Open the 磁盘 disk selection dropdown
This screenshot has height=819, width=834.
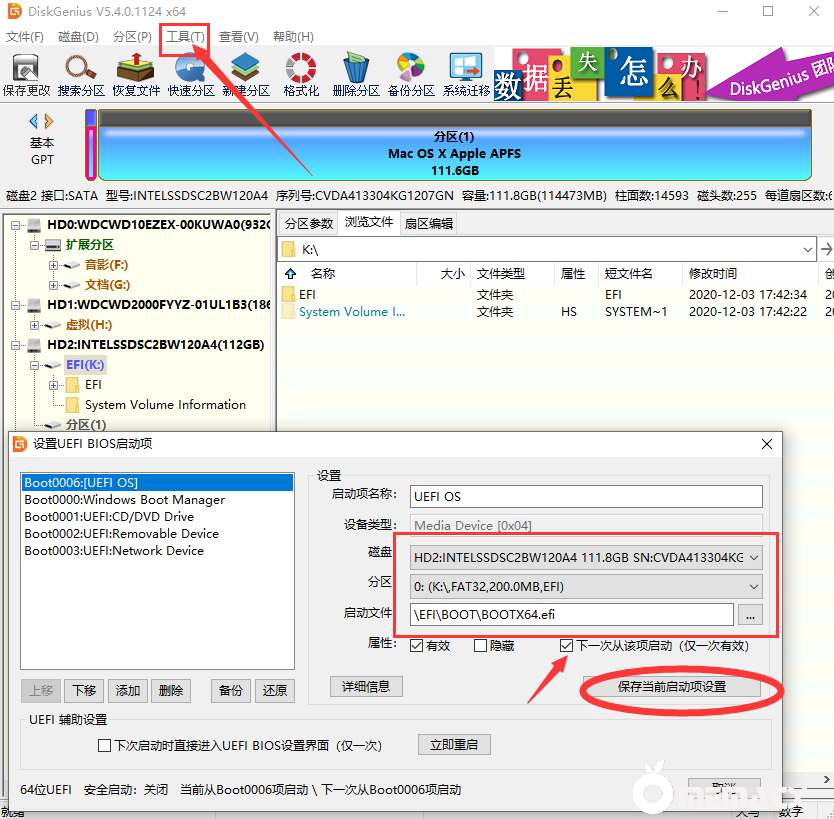click(758, 559)
